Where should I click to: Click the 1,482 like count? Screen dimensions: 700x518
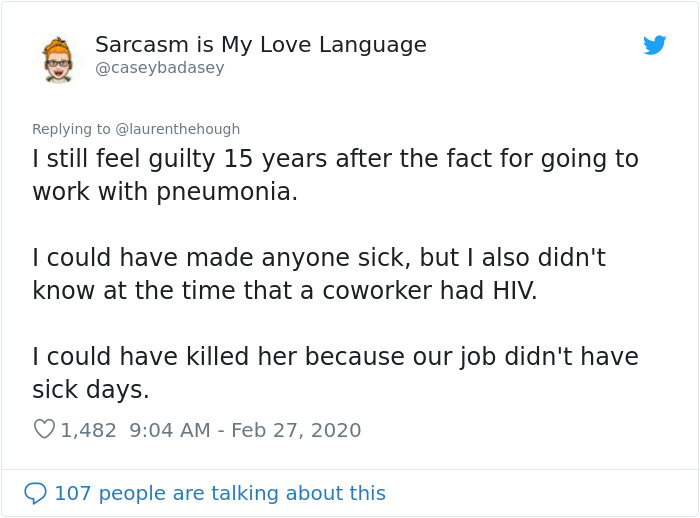click(88, 430)
